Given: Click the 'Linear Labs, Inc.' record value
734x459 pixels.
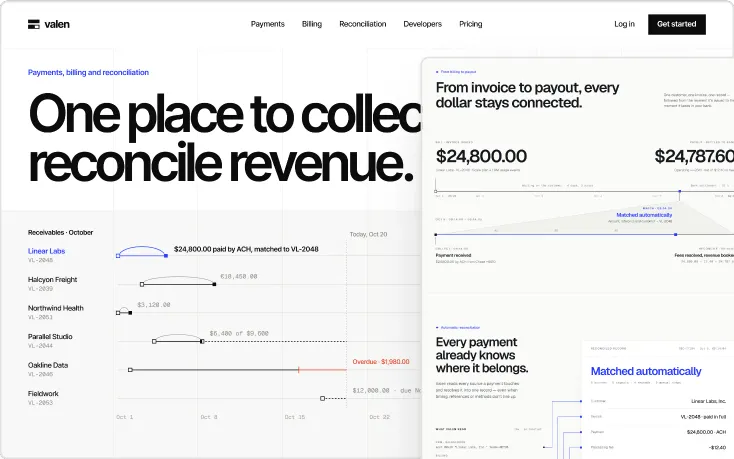Looking at the screenshot, I should click(708, 401).
